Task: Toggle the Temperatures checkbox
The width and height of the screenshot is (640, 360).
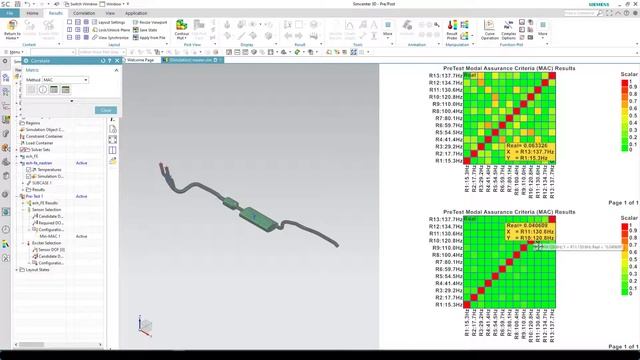Action: pyautogui.click(x=29, y=169)
